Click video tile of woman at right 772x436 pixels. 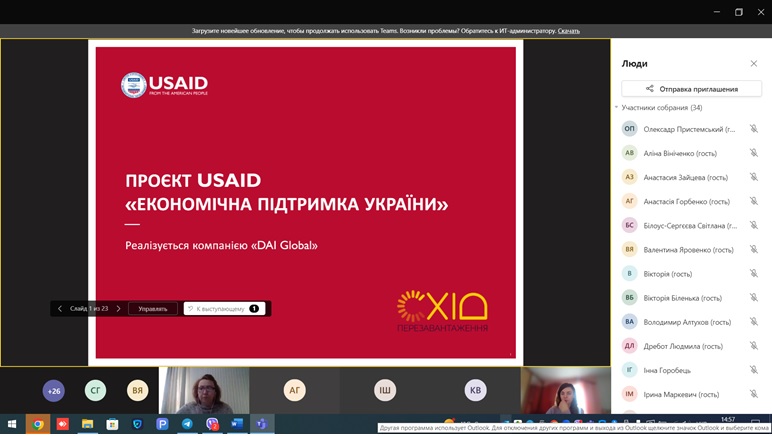565,390
